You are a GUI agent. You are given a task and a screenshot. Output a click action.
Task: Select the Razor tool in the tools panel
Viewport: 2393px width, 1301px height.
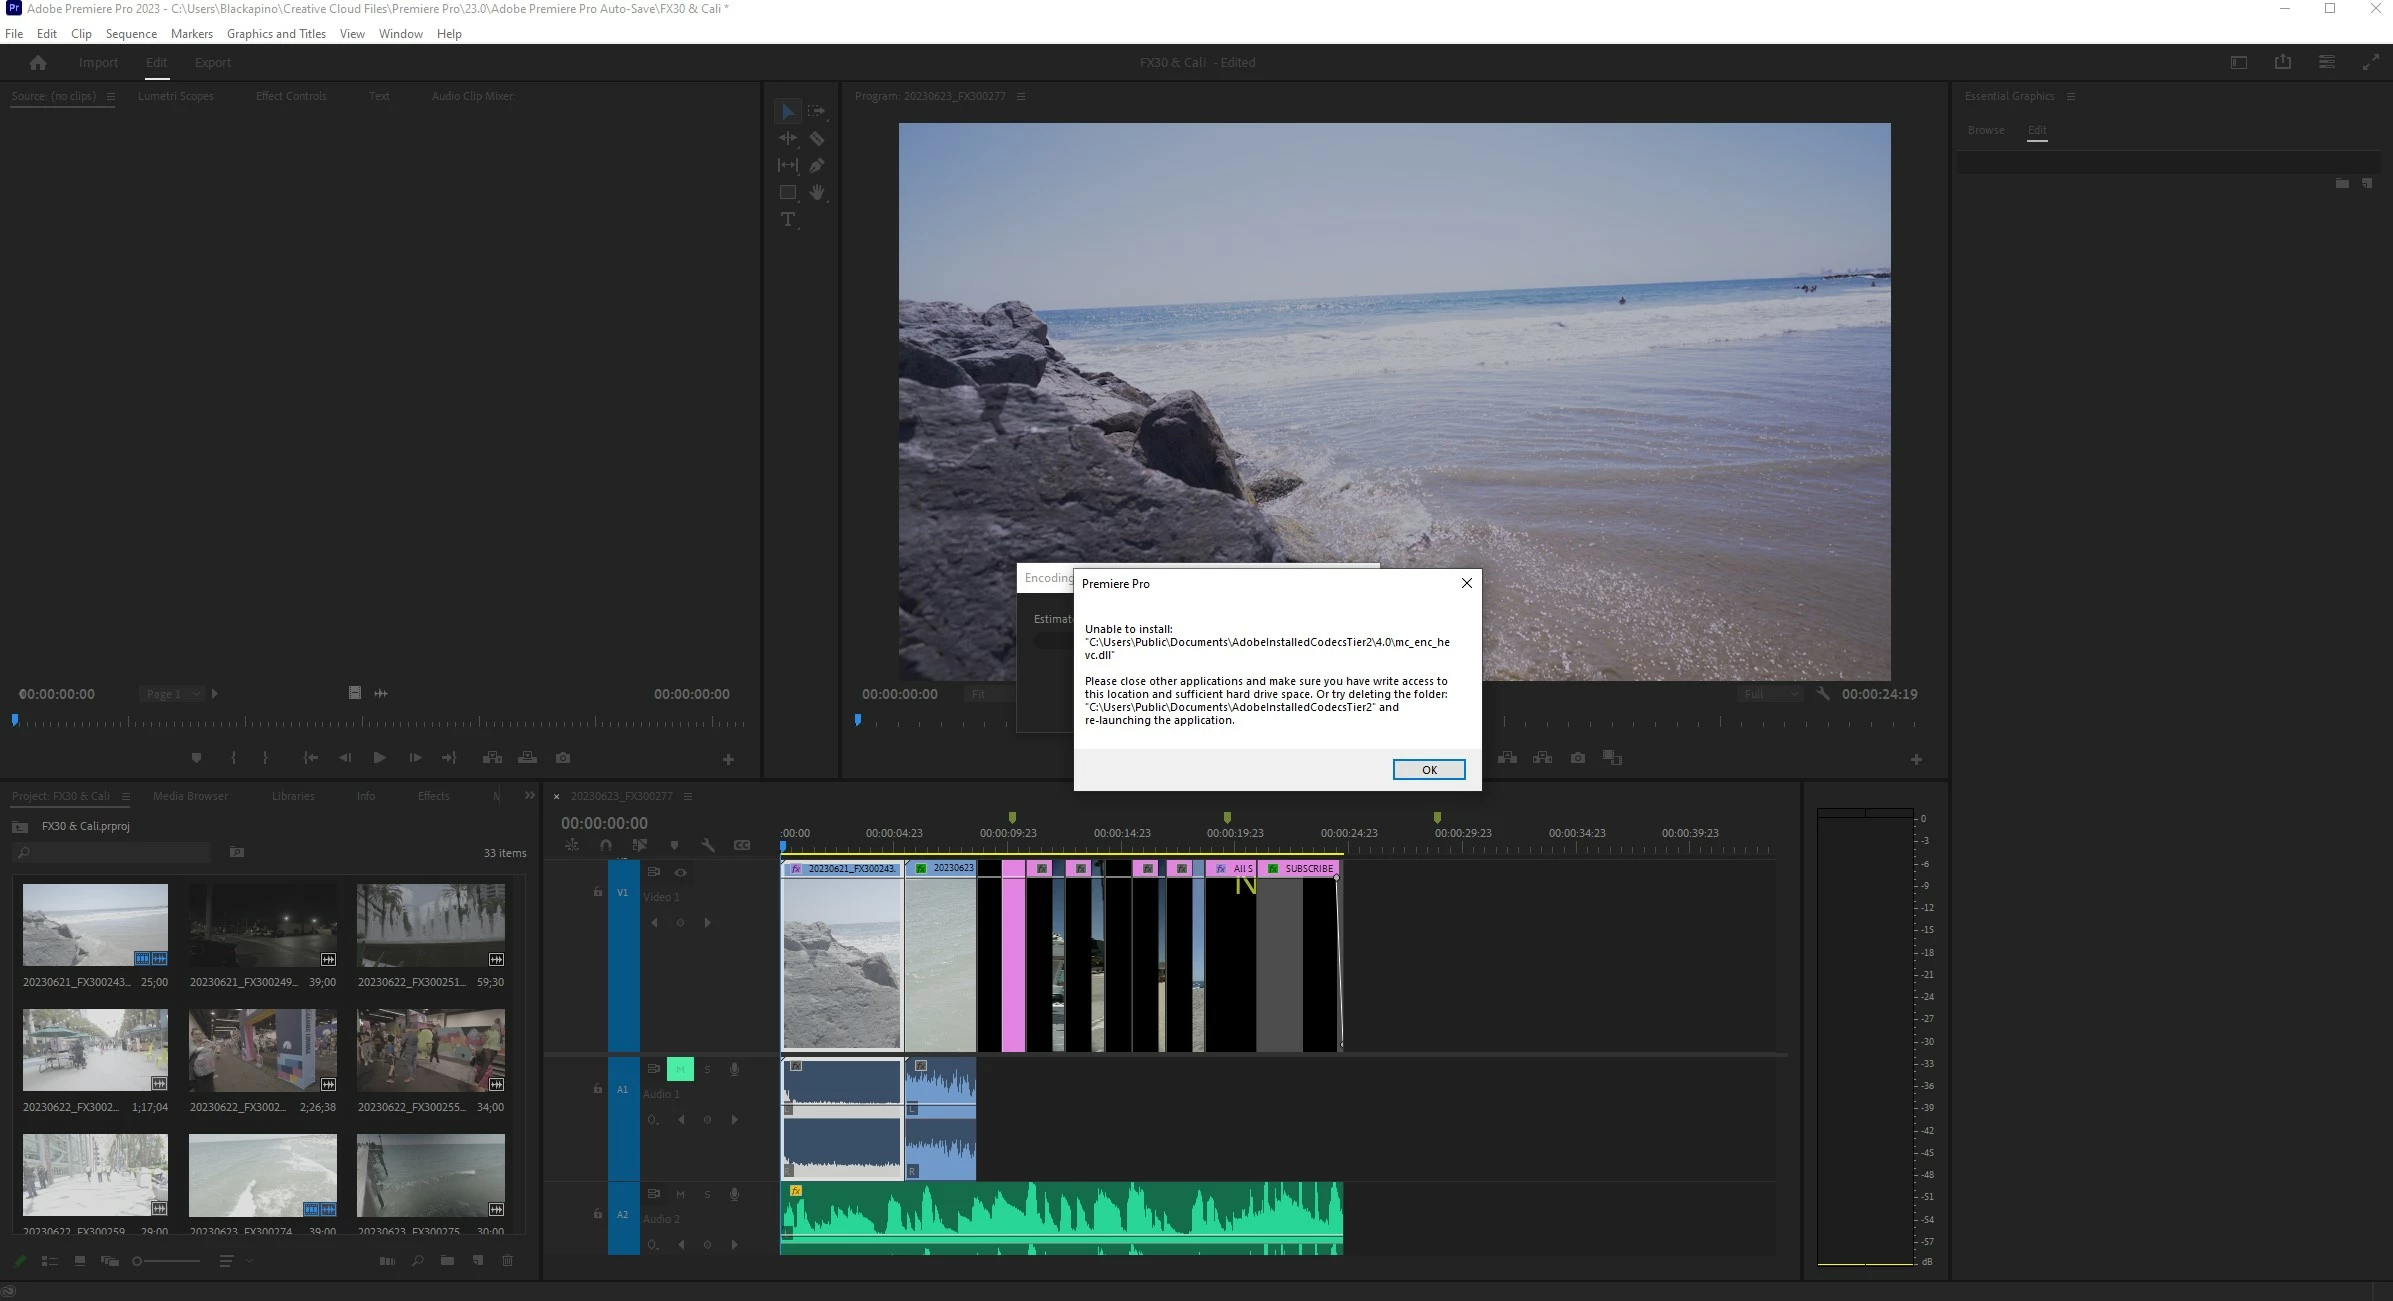point(817,139)
